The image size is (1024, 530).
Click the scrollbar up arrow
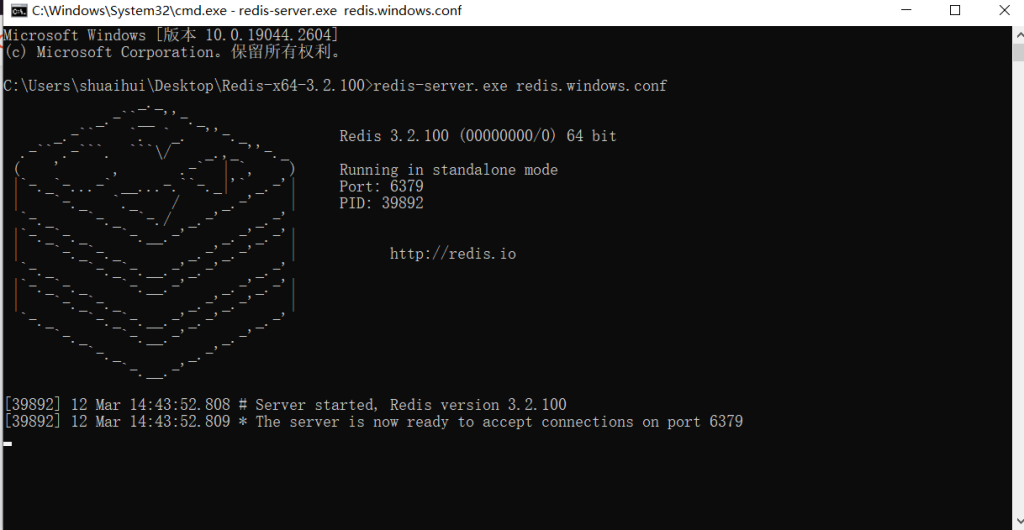pyautogui.click(x=1014, y=33)
